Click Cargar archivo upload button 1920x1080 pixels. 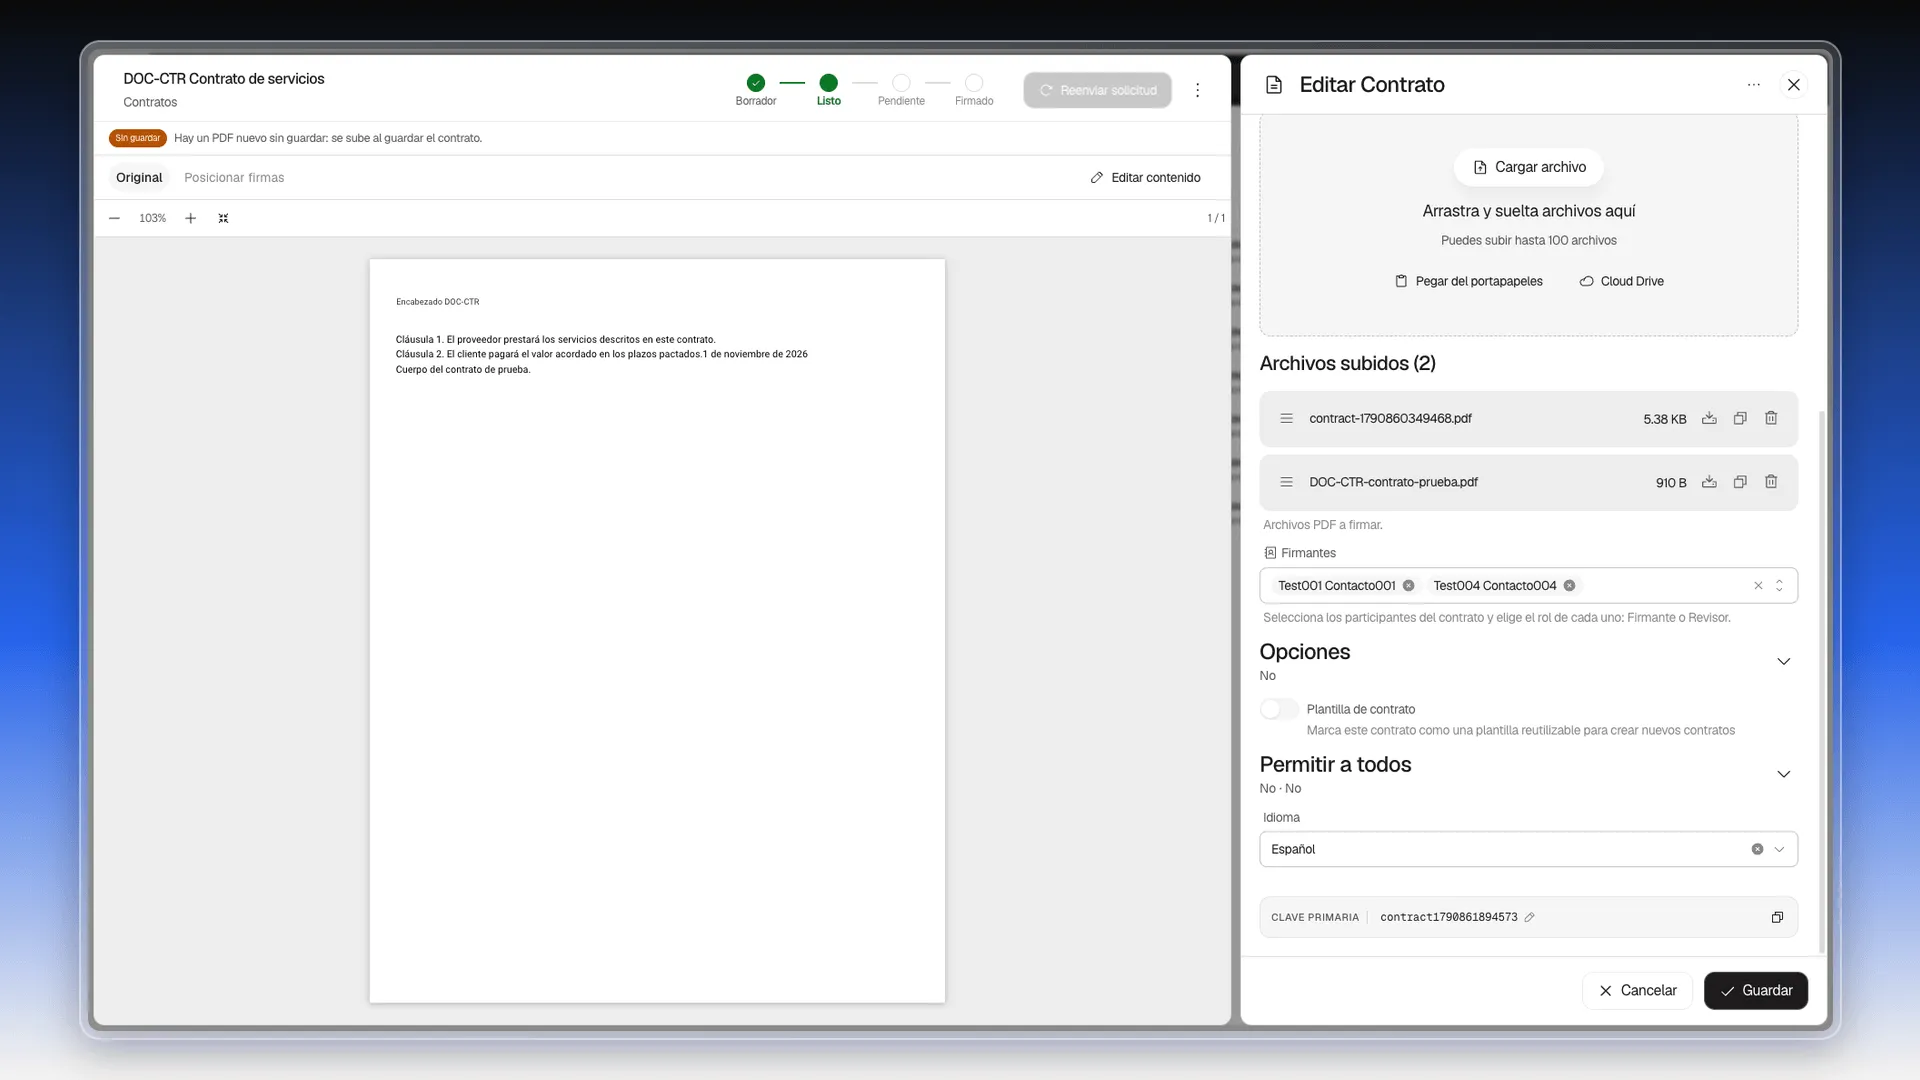pyautogui.click(x=1528, y=167)
